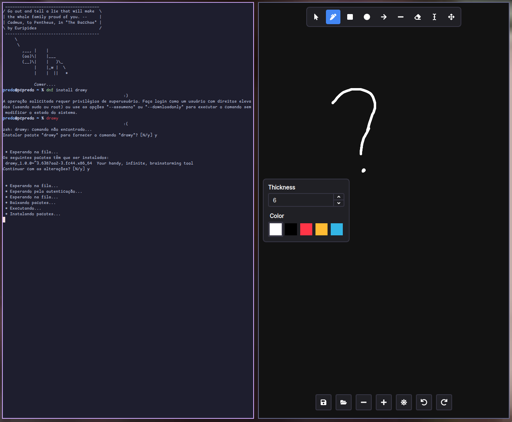This screenshot has width=512, height=422.
Task: Click the 'Esperando pela autenticação...' terminal line
Action: click(44, 191)
